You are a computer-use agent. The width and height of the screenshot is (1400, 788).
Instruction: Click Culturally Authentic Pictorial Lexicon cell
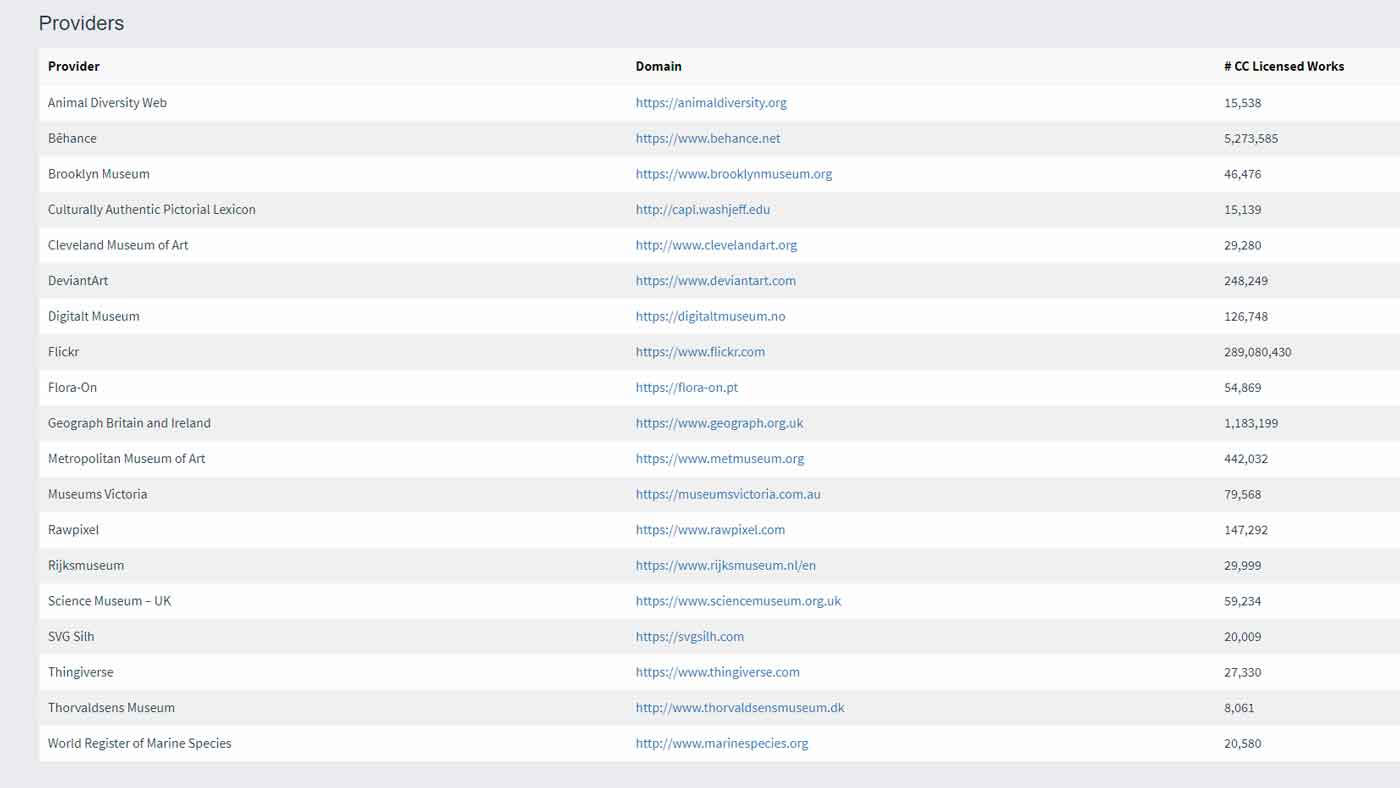click(x=152, y=210)
